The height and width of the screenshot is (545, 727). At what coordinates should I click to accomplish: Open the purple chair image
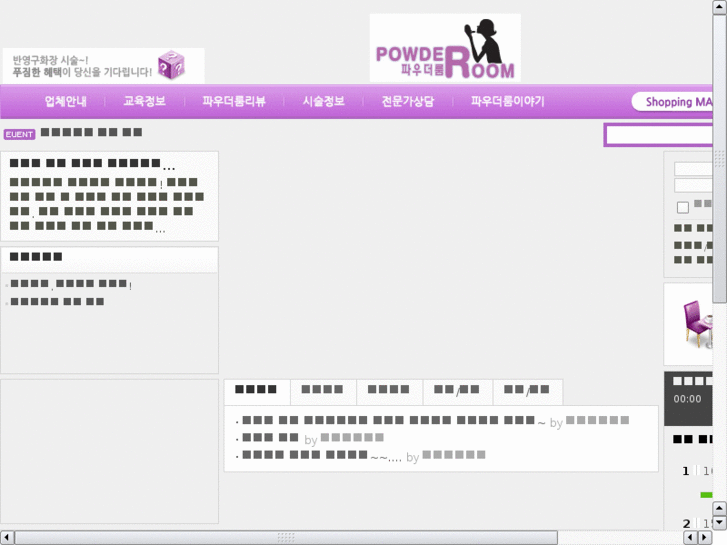[697, 324]
